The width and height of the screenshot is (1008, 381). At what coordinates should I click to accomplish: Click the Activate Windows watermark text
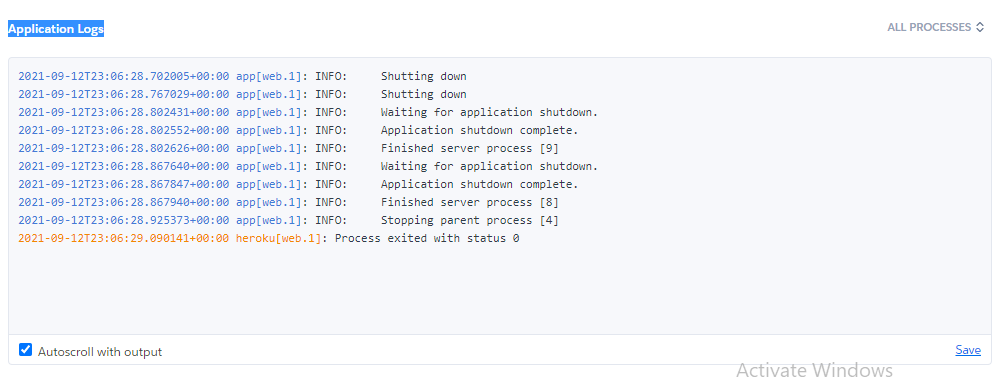814,371
